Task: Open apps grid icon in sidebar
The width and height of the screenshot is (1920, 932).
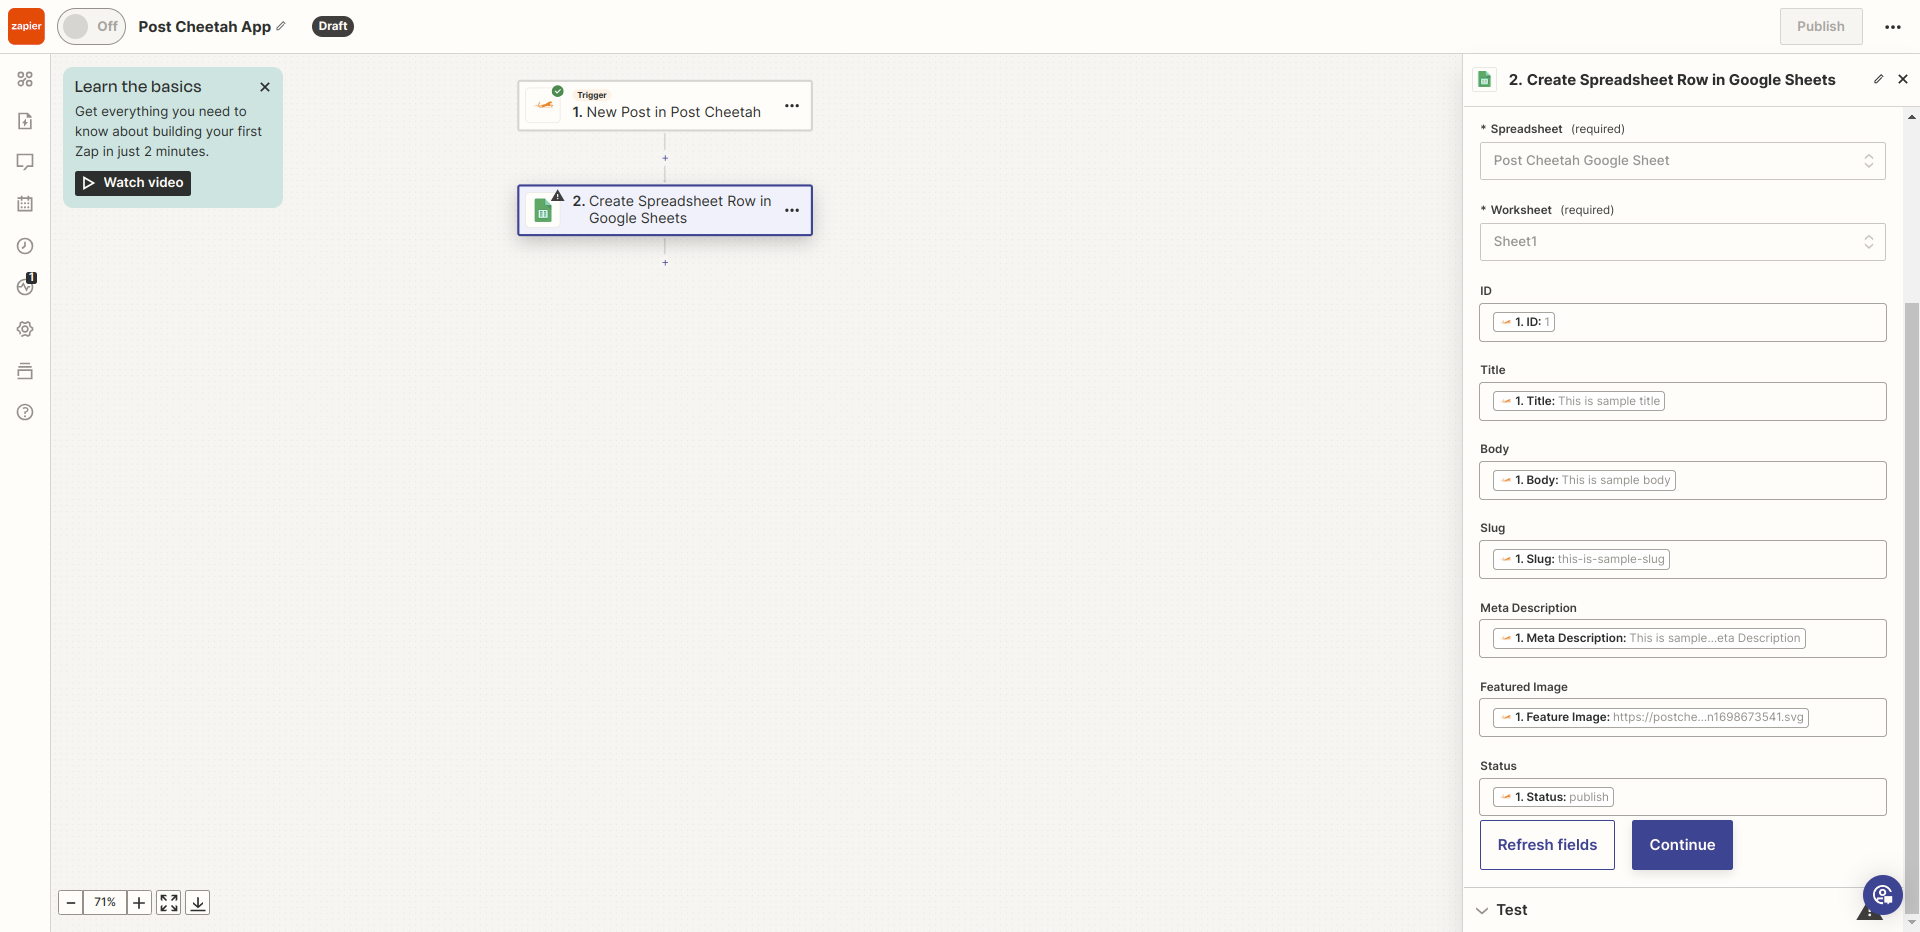Action: pyautogui.click(x=25, y=79)
